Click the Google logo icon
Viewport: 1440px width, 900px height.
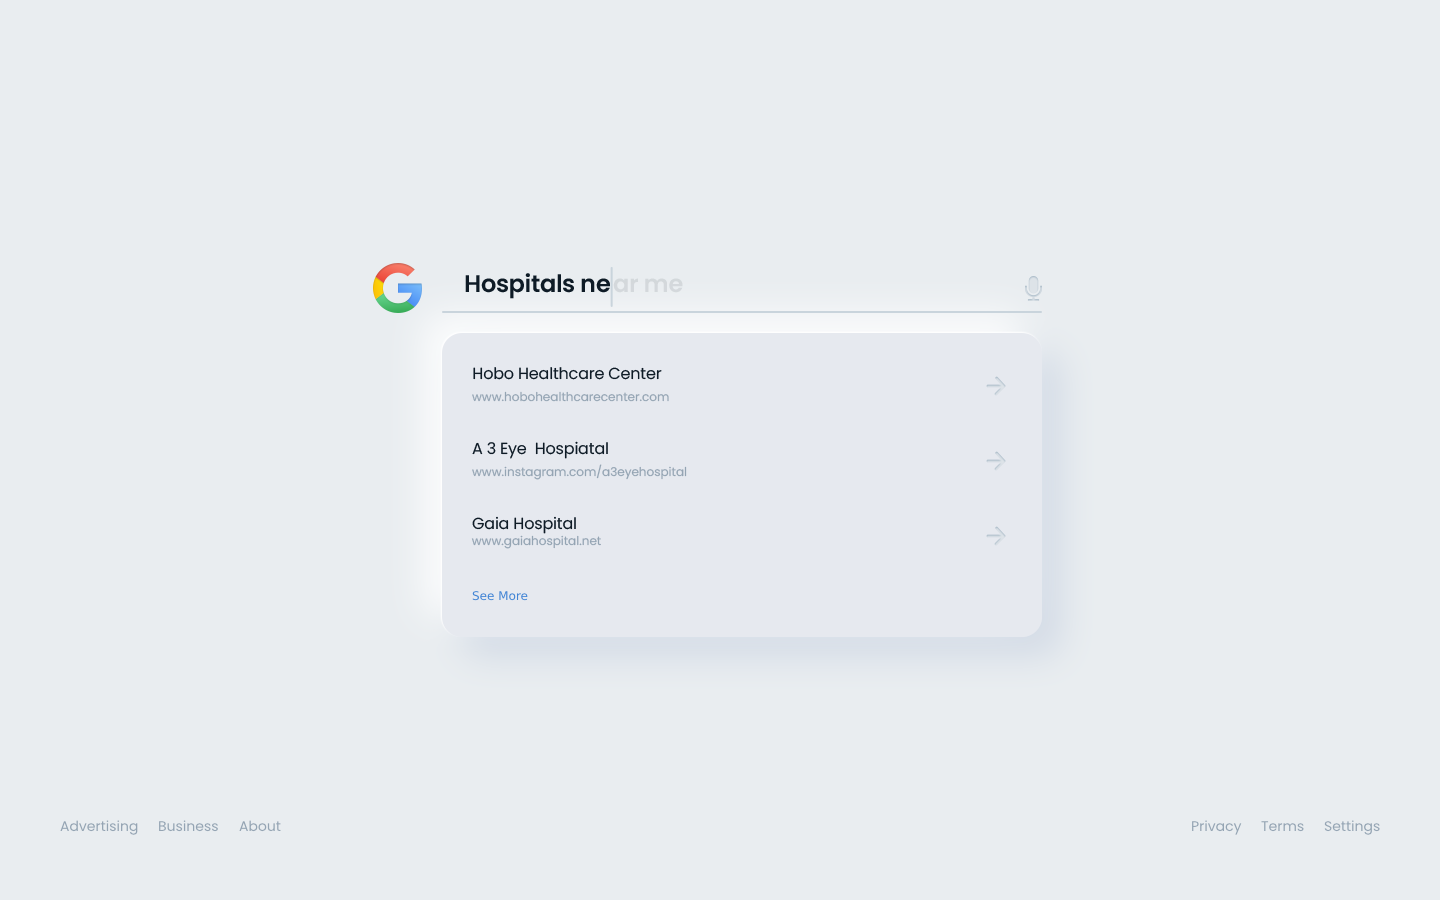[397, 288]
